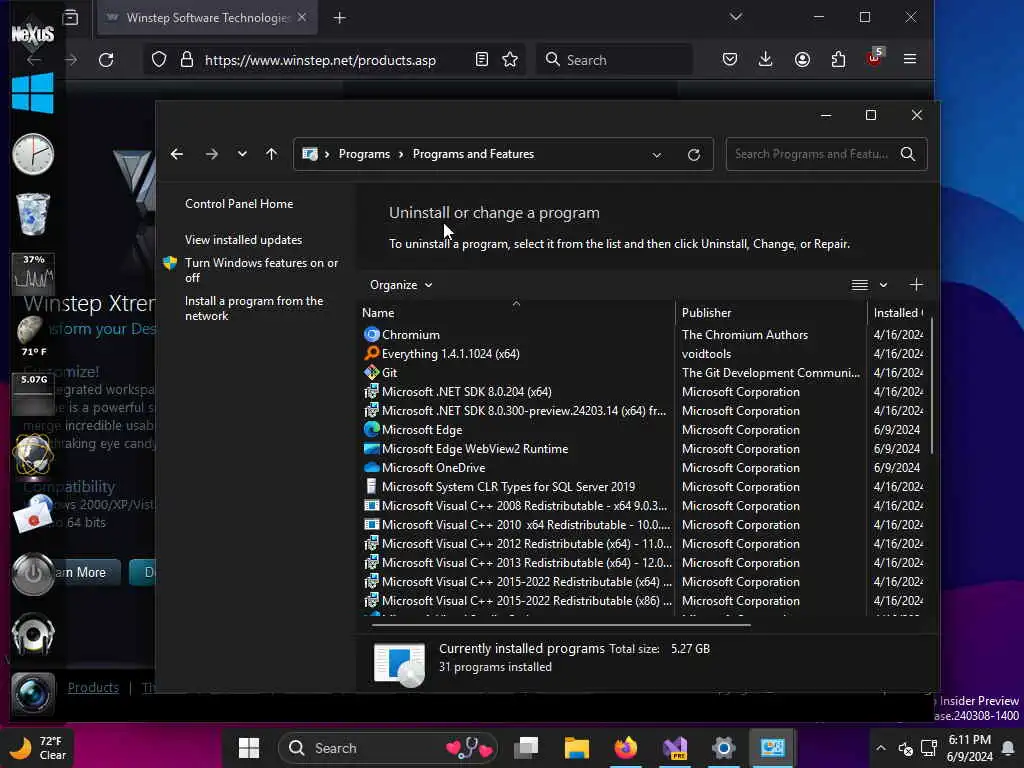Sort list by Installed On column header
Viewport: 1024px width, 768px height.
point(898,313)
